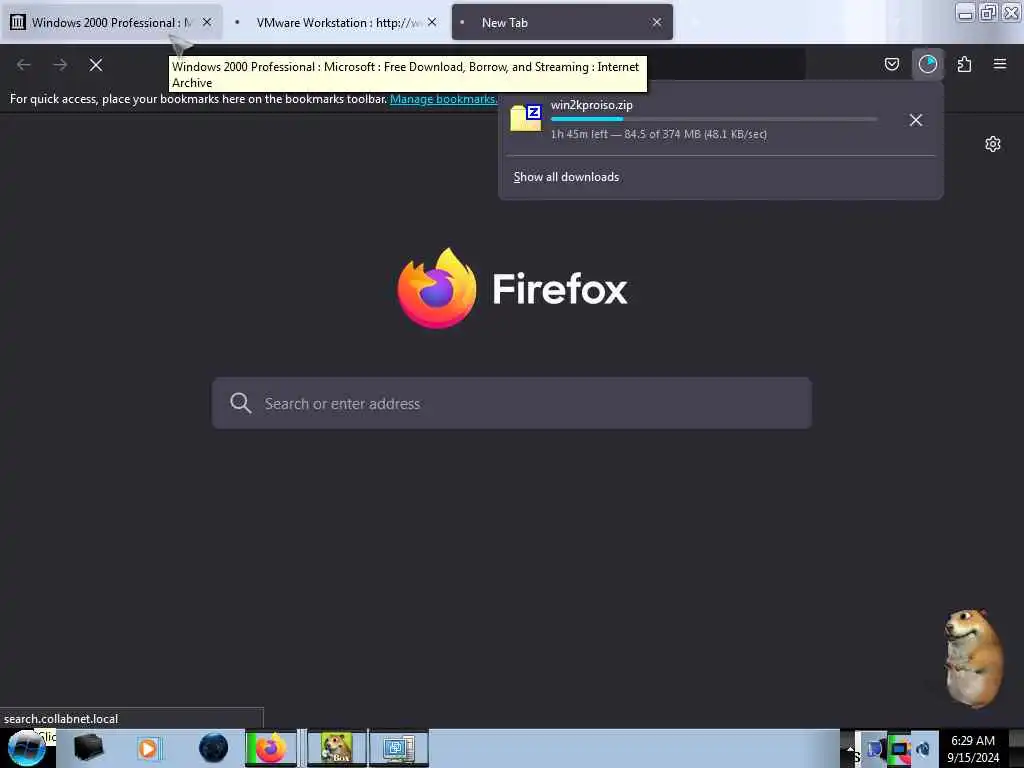Viewport: 1024px width, 768px height.
Task: Open the hamster Box taskbar app
Action: pos(337,748)
